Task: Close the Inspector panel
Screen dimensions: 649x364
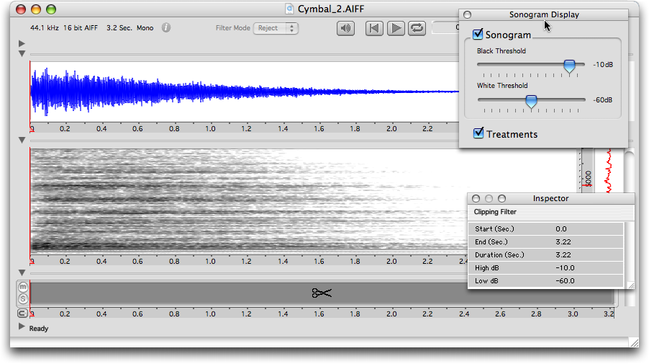Action: point(476,199)
